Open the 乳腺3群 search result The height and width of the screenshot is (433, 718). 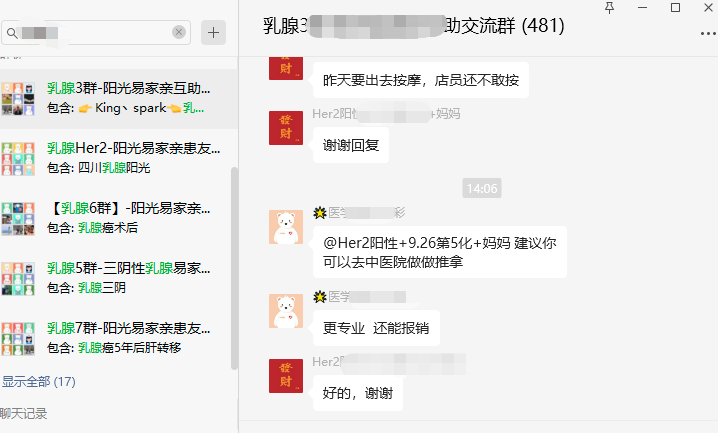pyautogui.click(x=119, y=98)
